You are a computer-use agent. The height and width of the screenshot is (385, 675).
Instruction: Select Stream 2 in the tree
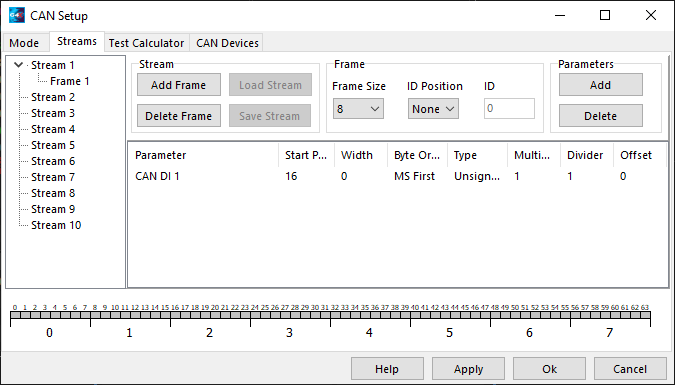click(x=53, y=97)
